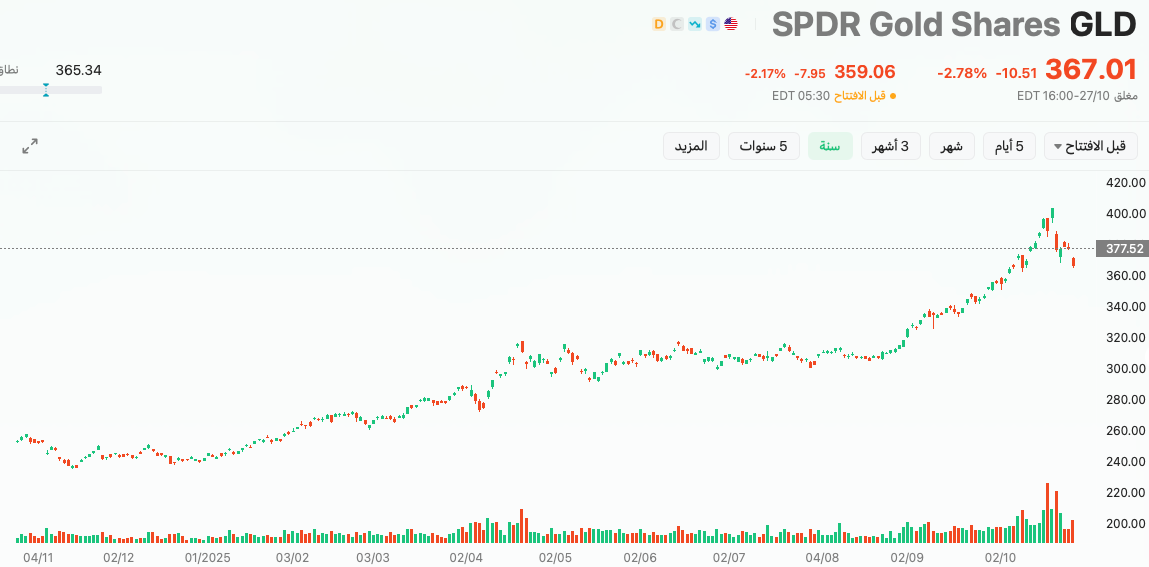Click the US flag icon

point(731,24)
